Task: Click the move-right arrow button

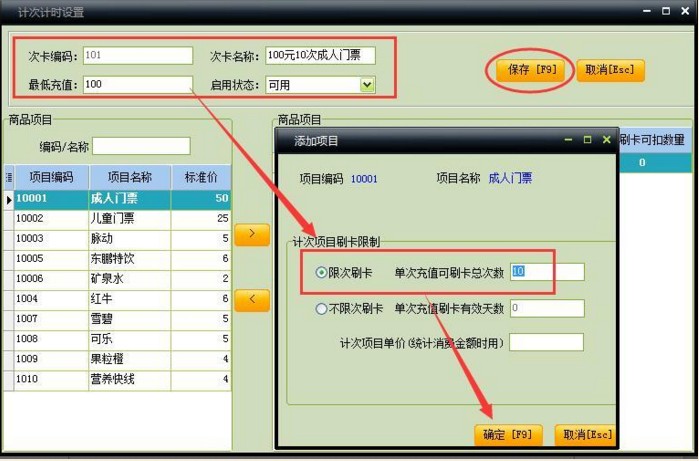Action: point(252,235)
